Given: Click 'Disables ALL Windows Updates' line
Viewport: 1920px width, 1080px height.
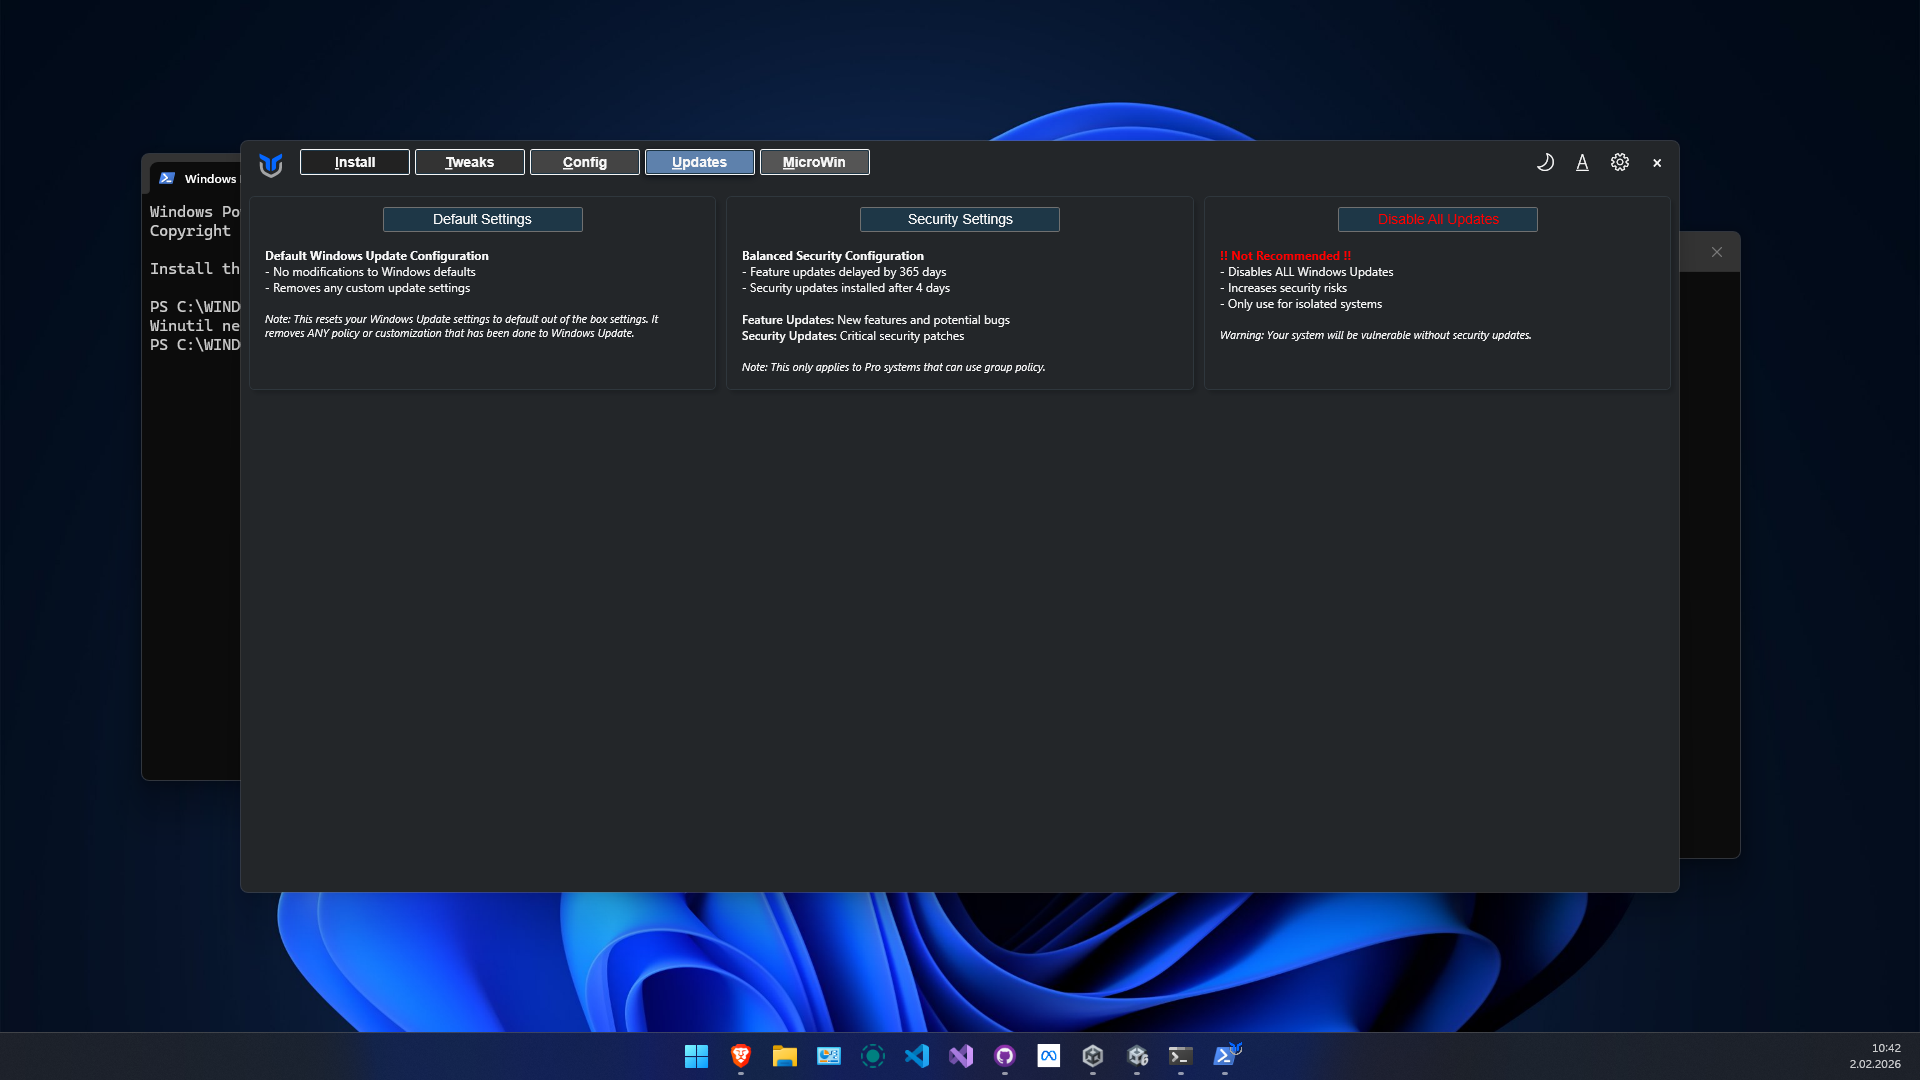Looking at the screenshot, I should [1306, 272].
